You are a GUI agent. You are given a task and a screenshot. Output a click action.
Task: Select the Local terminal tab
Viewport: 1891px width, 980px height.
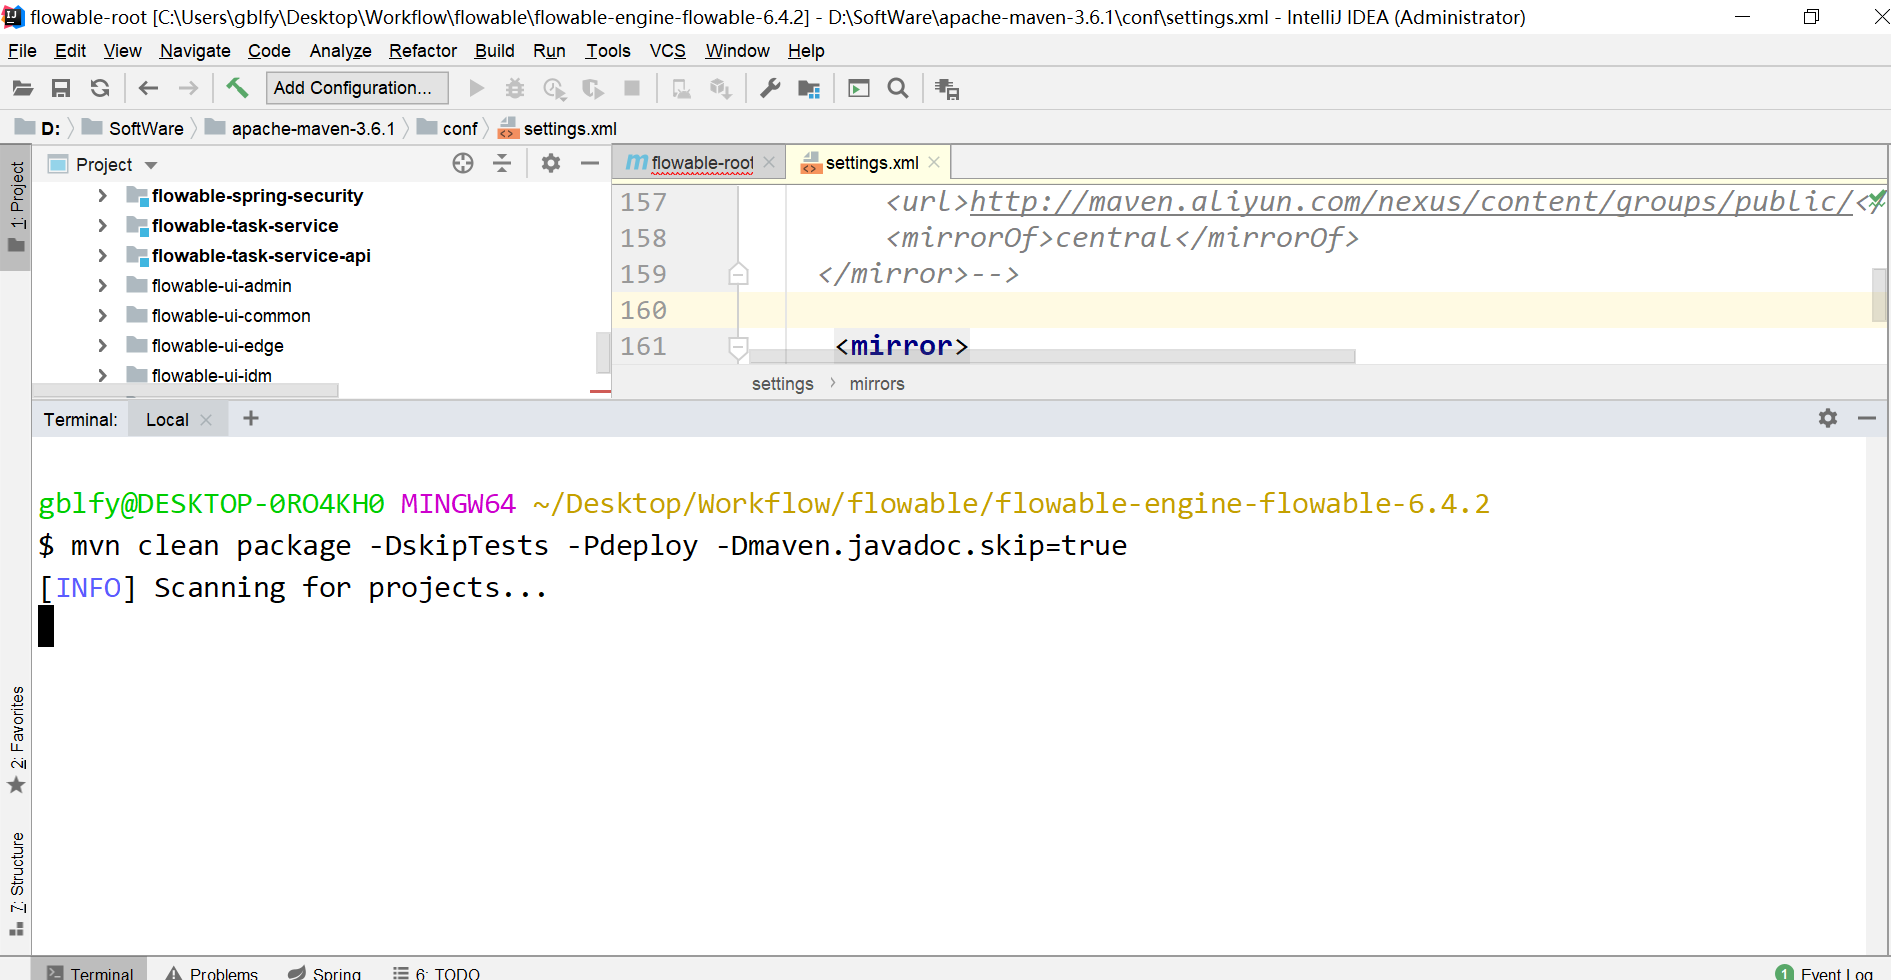coord(167,420)
